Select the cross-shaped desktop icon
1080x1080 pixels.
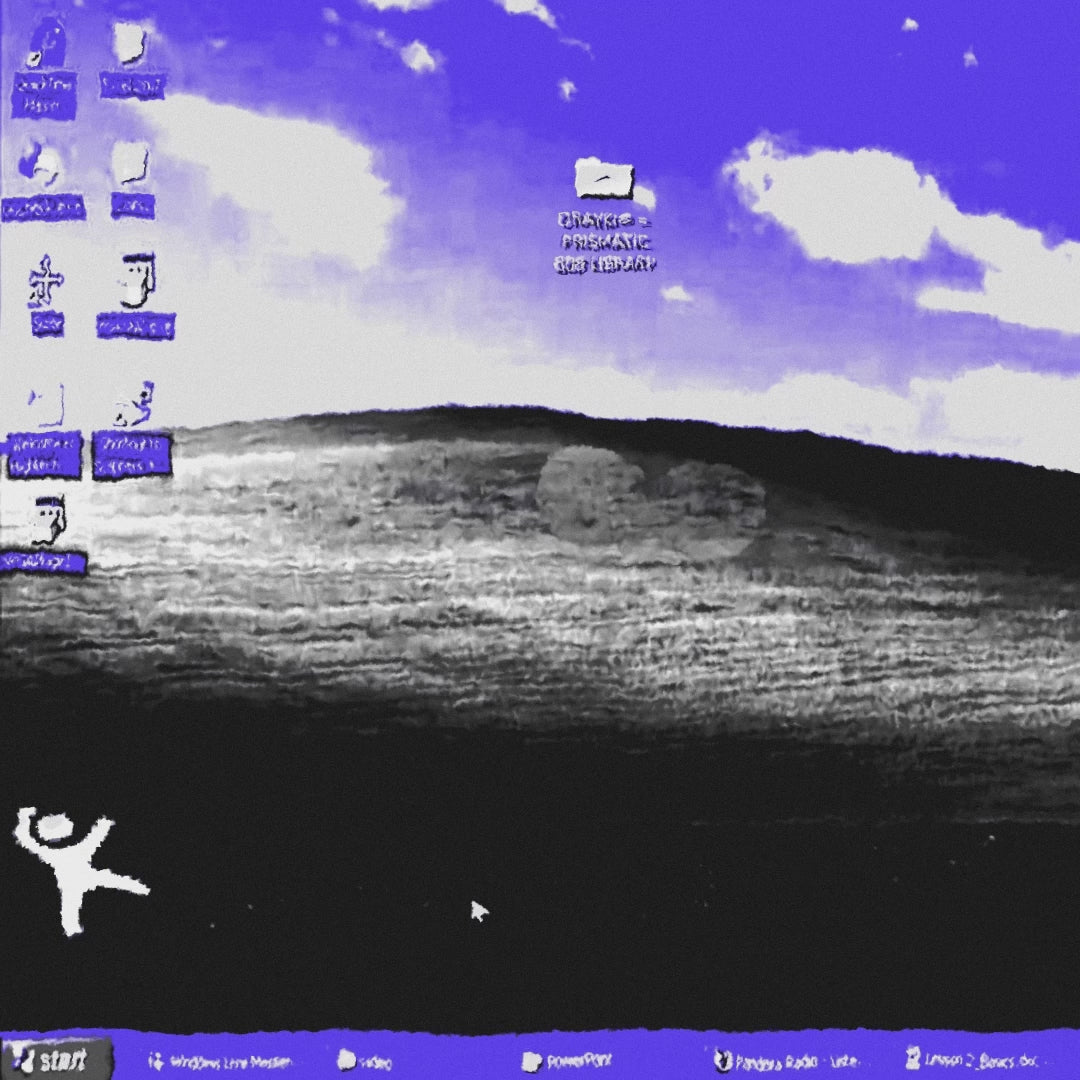(x=46, y=283)
